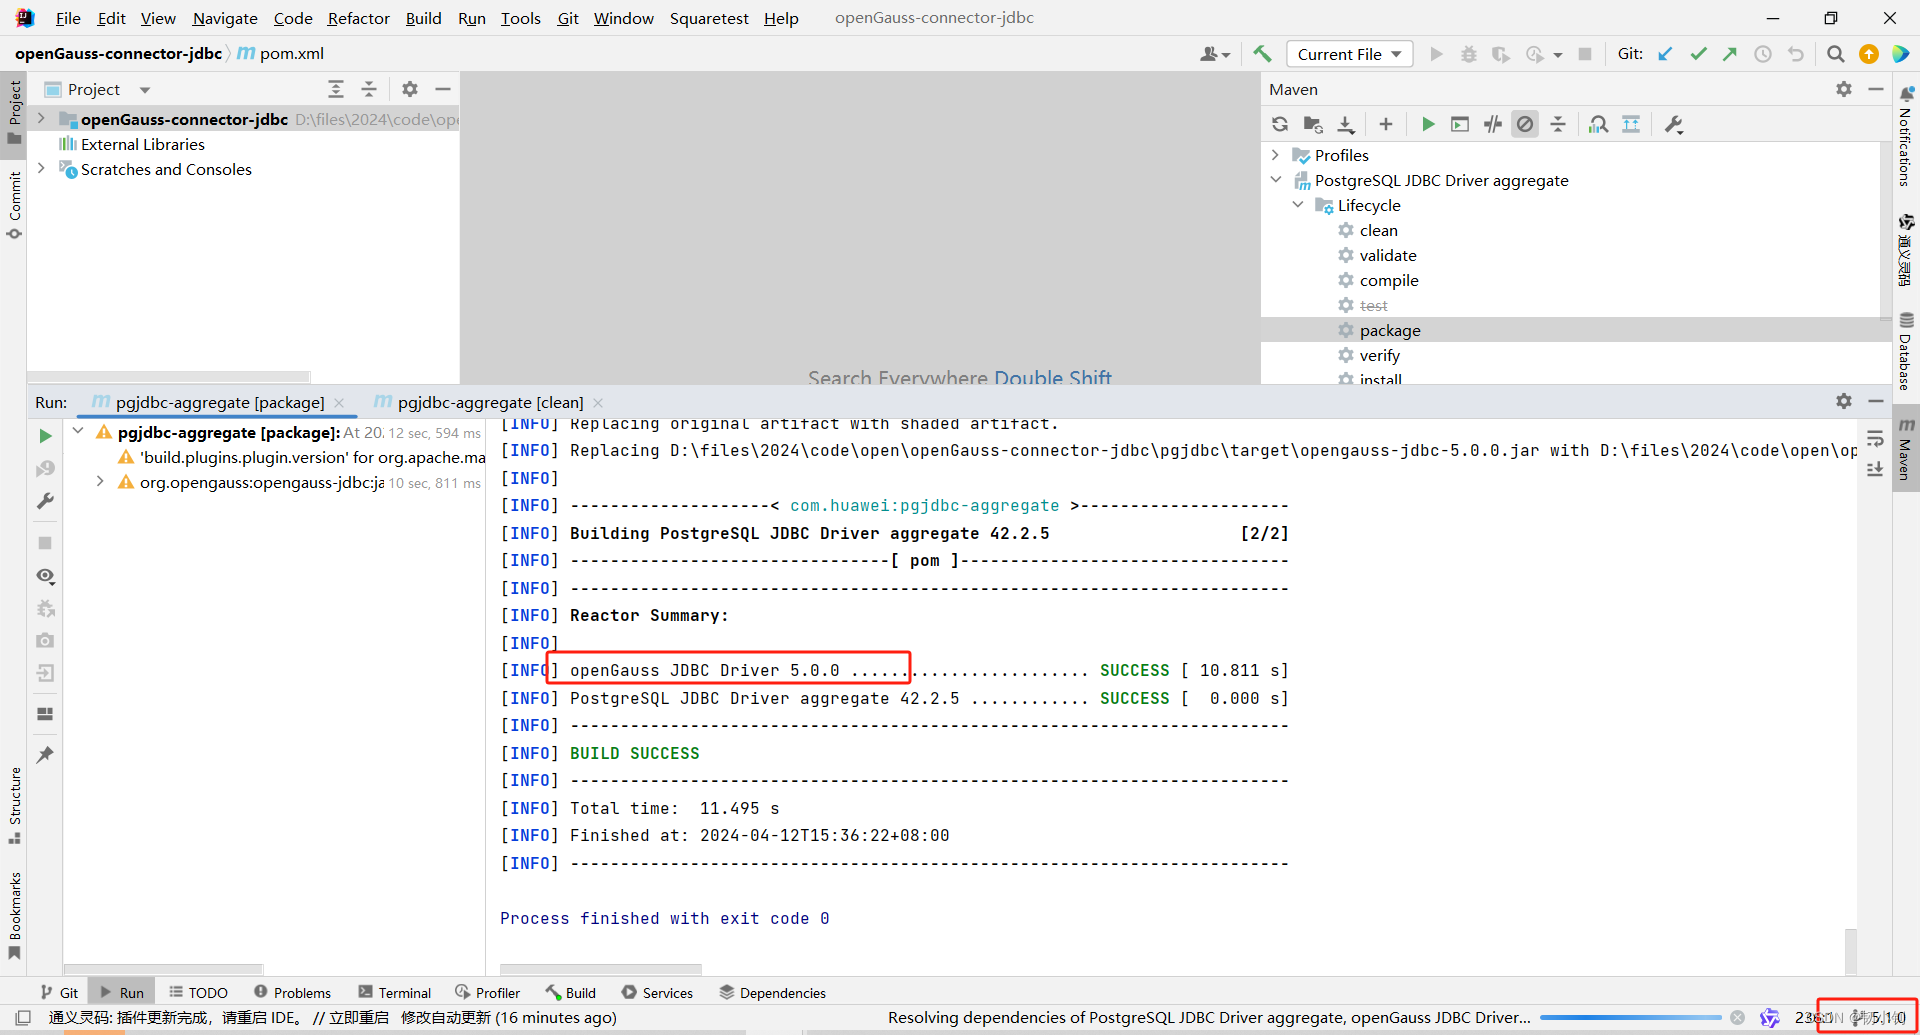Collapse all in Project panel
The image size is (1920, 1035).
pyautogui.click(x=369, y=89)
